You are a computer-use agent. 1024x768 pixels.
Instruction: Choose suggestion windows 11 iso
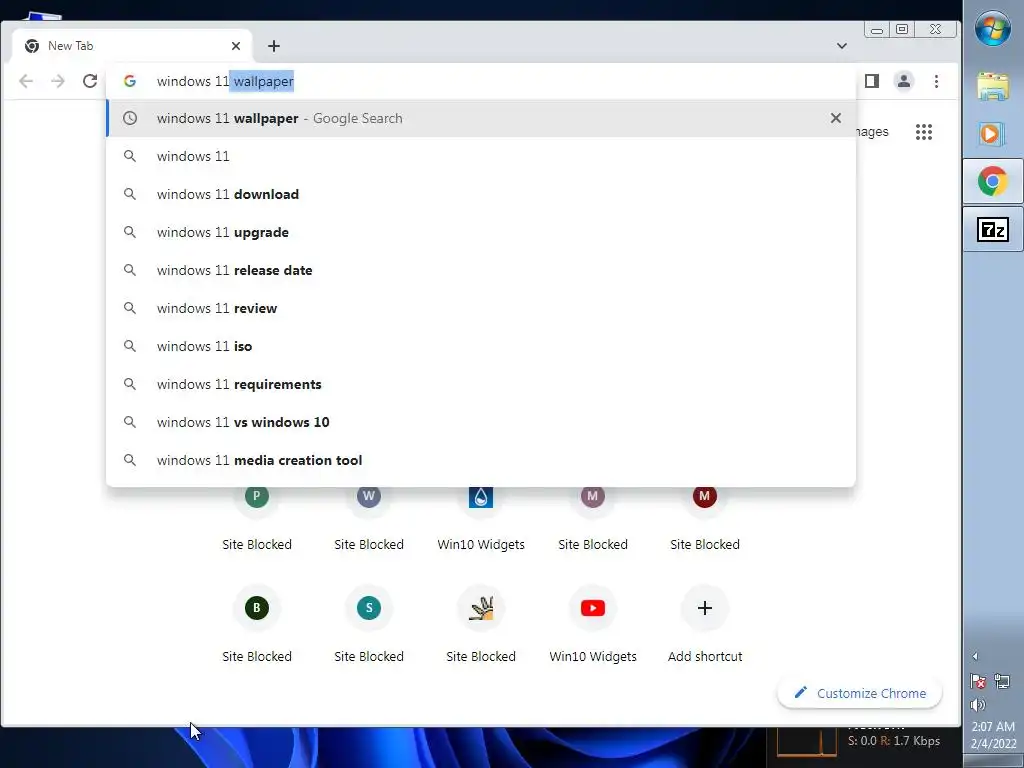tap(481, 345)
